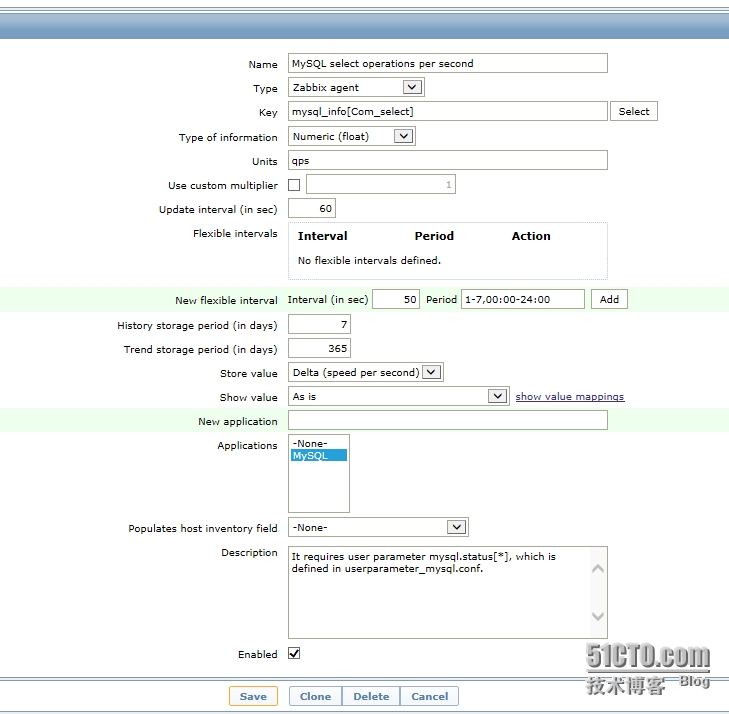Click the Period column header in Flexible intervals
The height and width of the screenshot is (714, 729).
434,236
